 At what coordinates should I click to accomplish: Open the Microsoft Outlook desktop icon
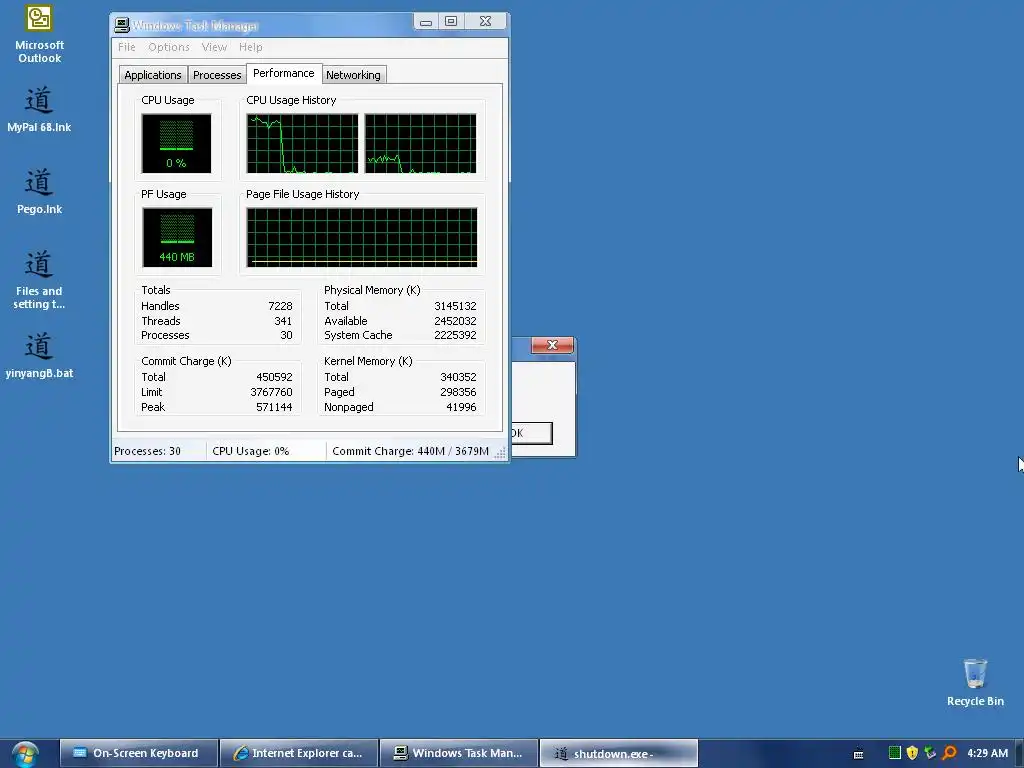(x=39, y=34)
